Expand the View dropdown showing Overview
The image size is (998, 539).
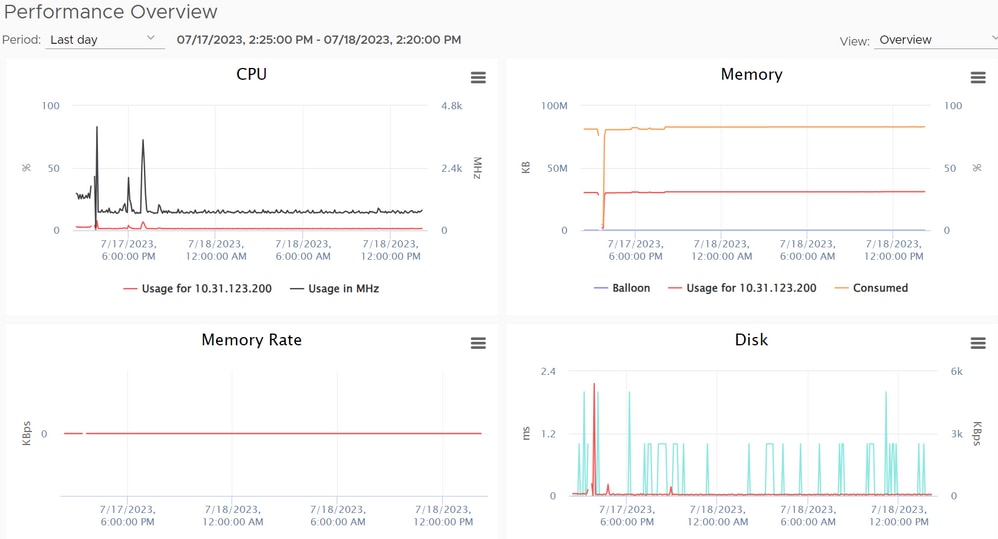pyautogui.click(x=934, y=40)
